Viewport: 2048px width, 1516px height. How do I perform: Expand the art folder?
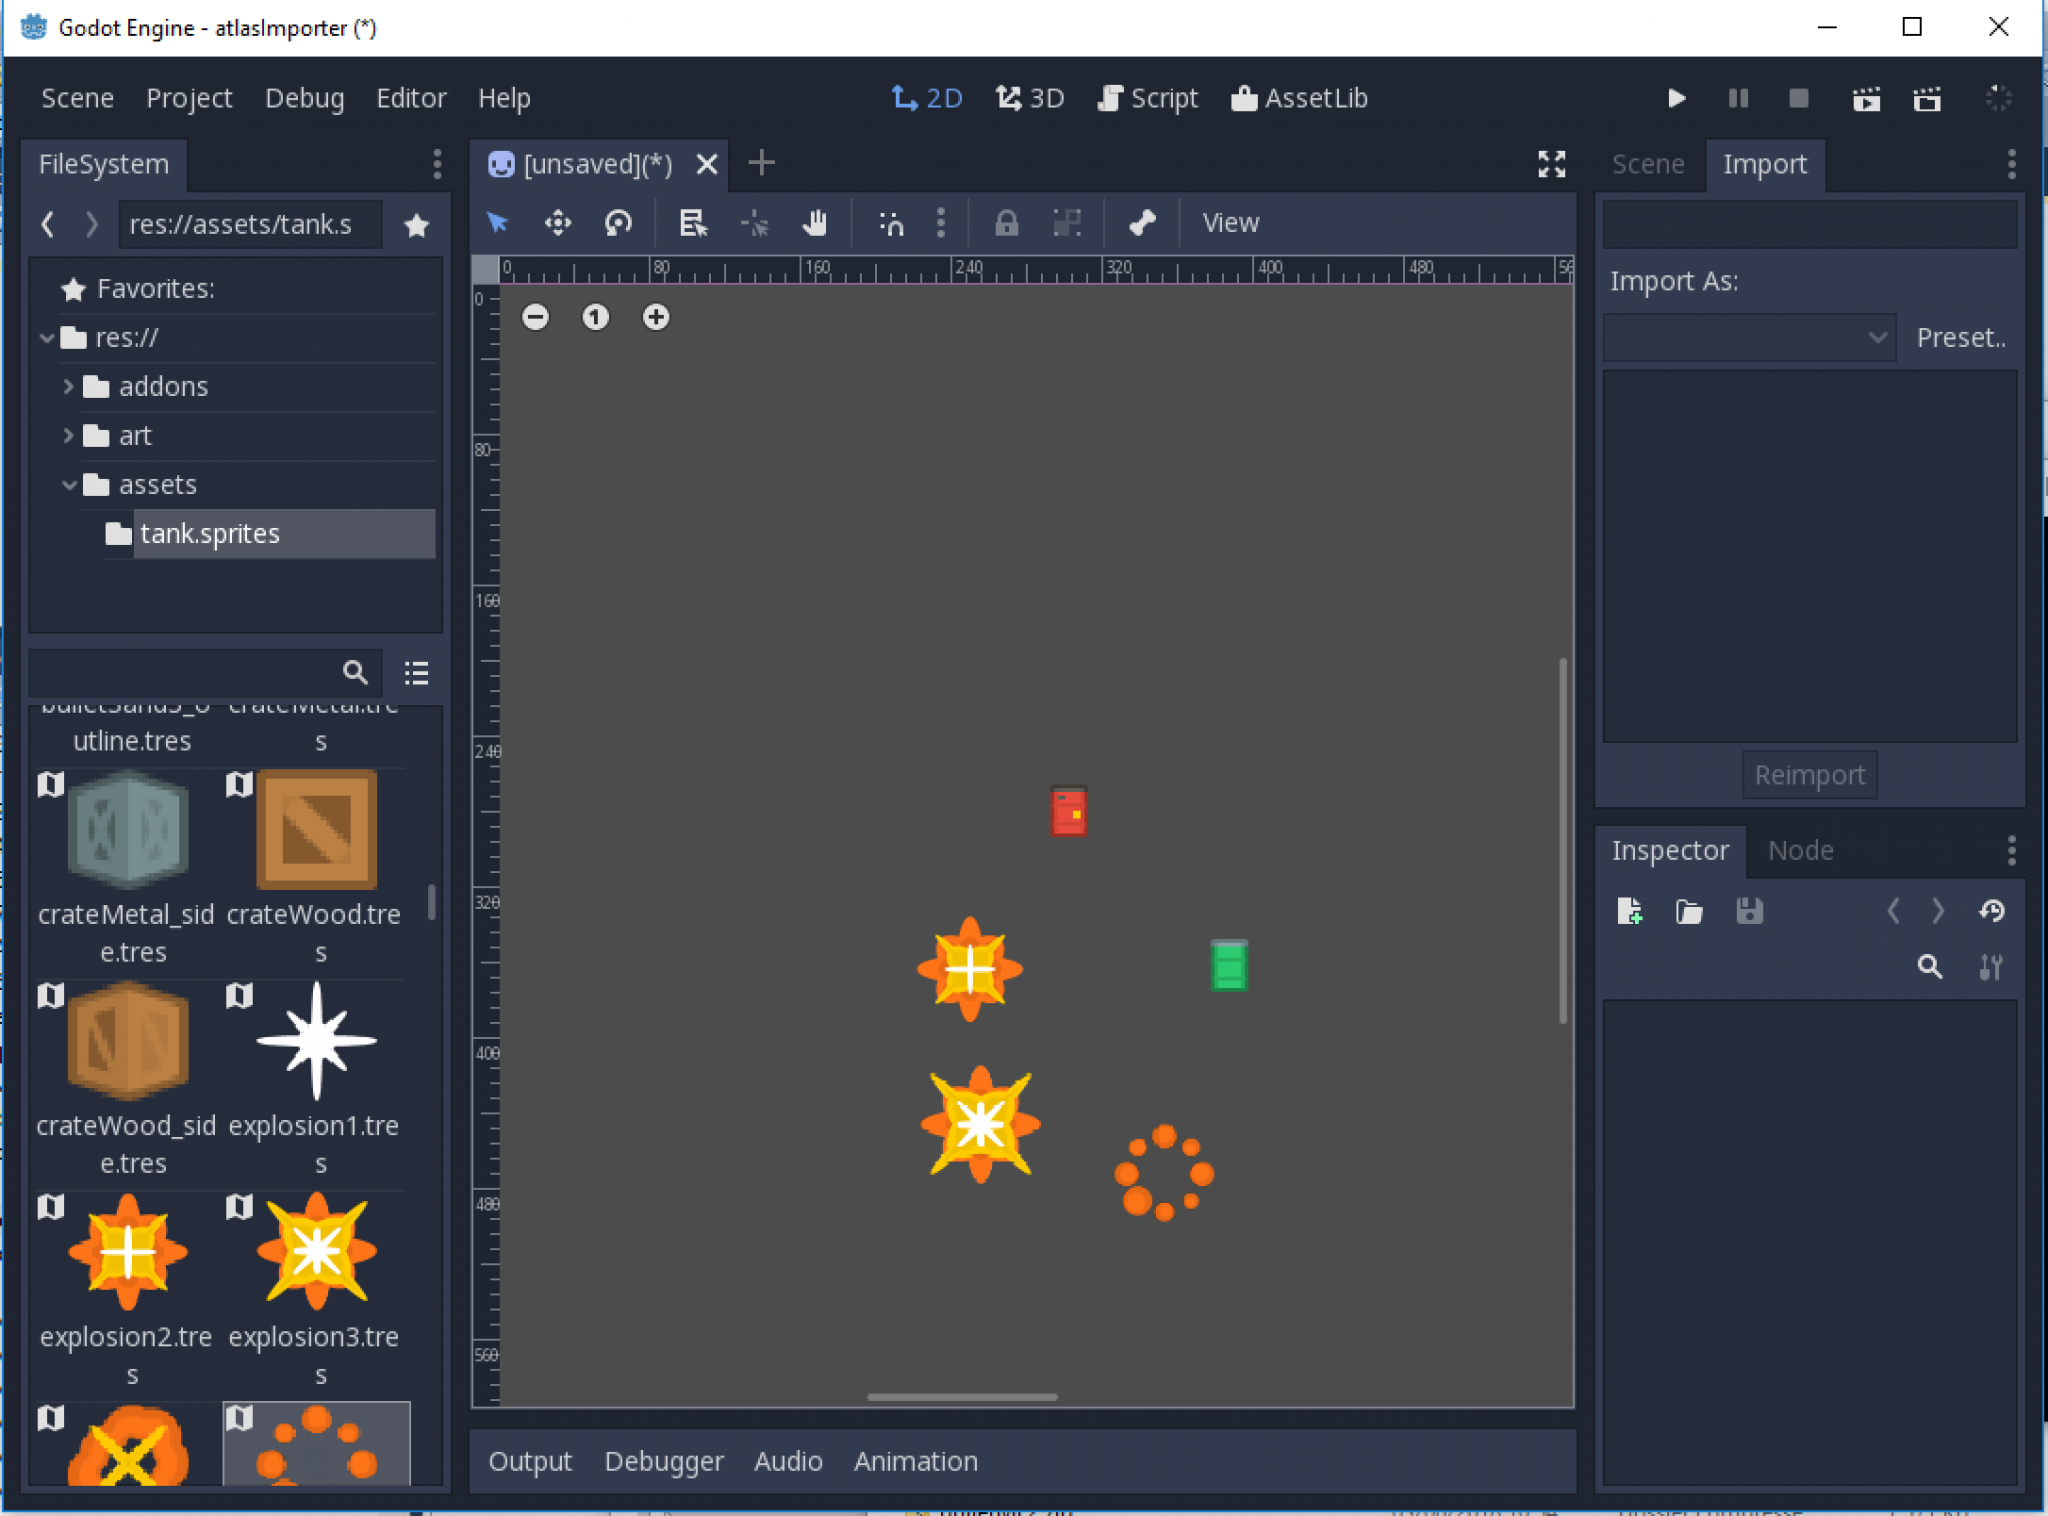click(68, 435)
